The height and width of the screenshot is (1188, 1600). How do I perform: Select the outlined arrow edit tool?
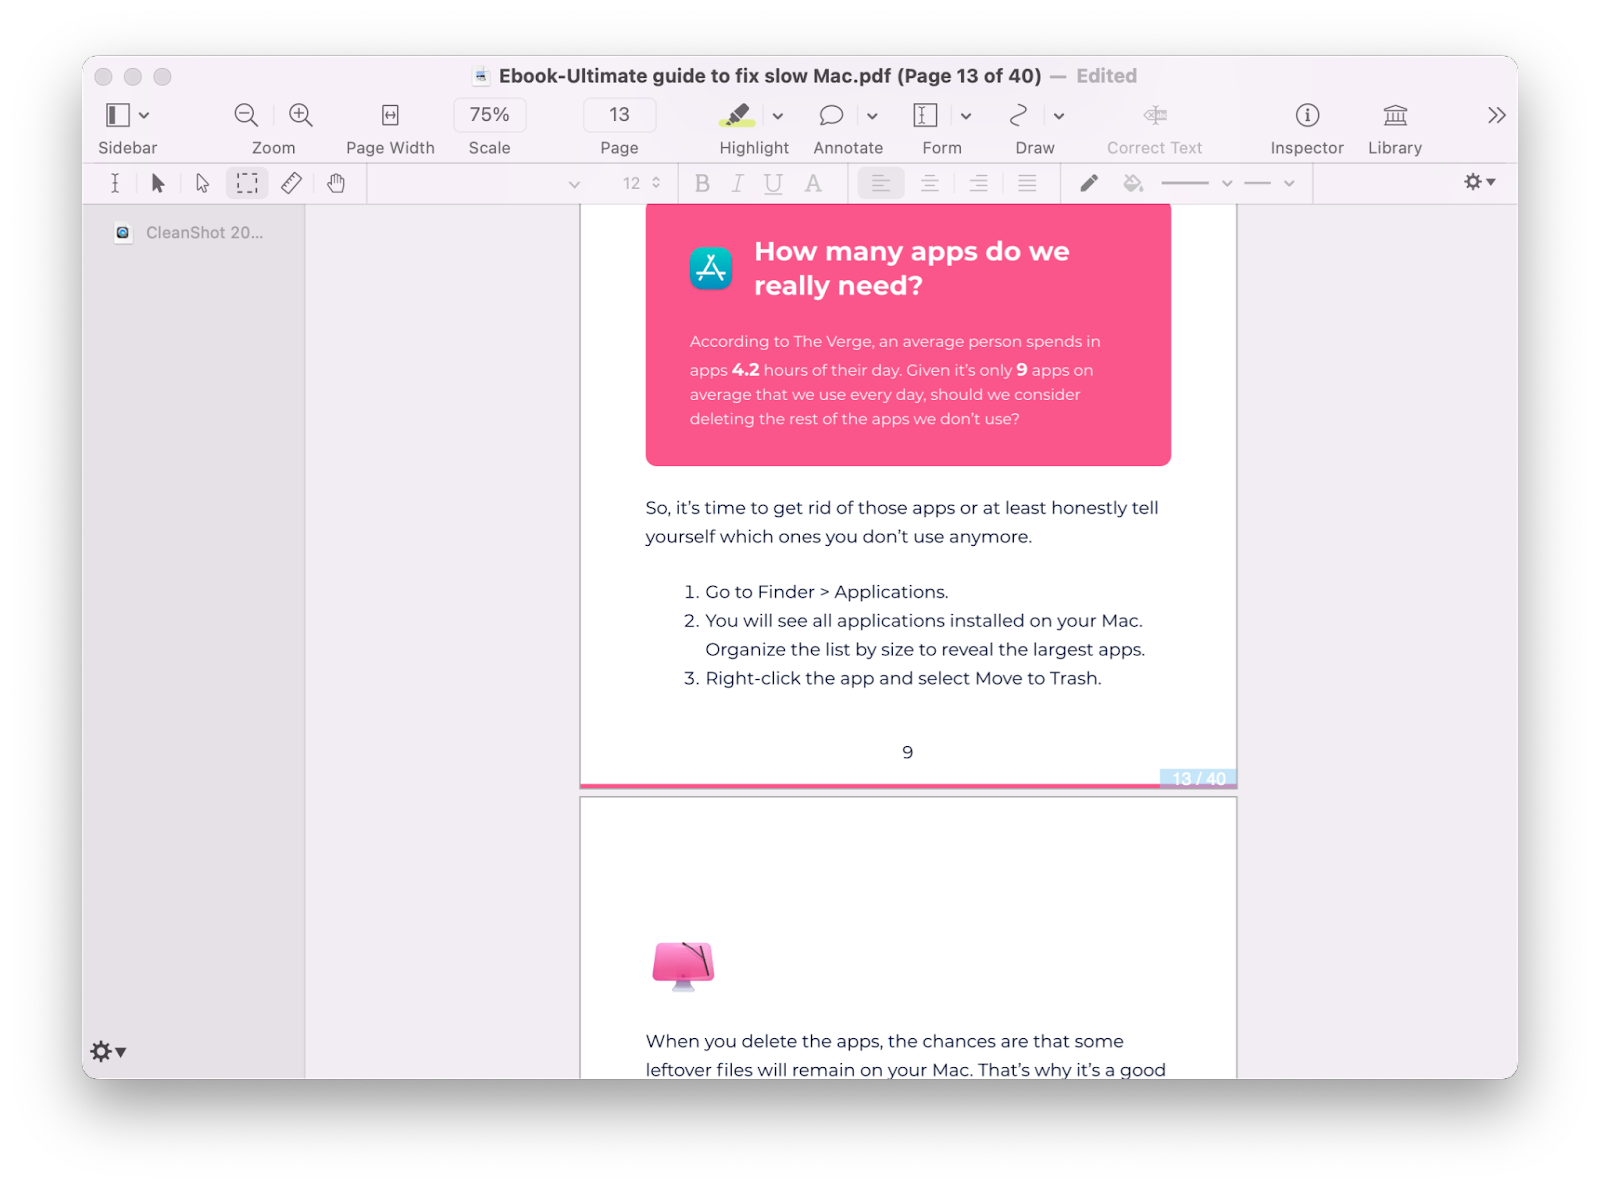tap(202, 183)
